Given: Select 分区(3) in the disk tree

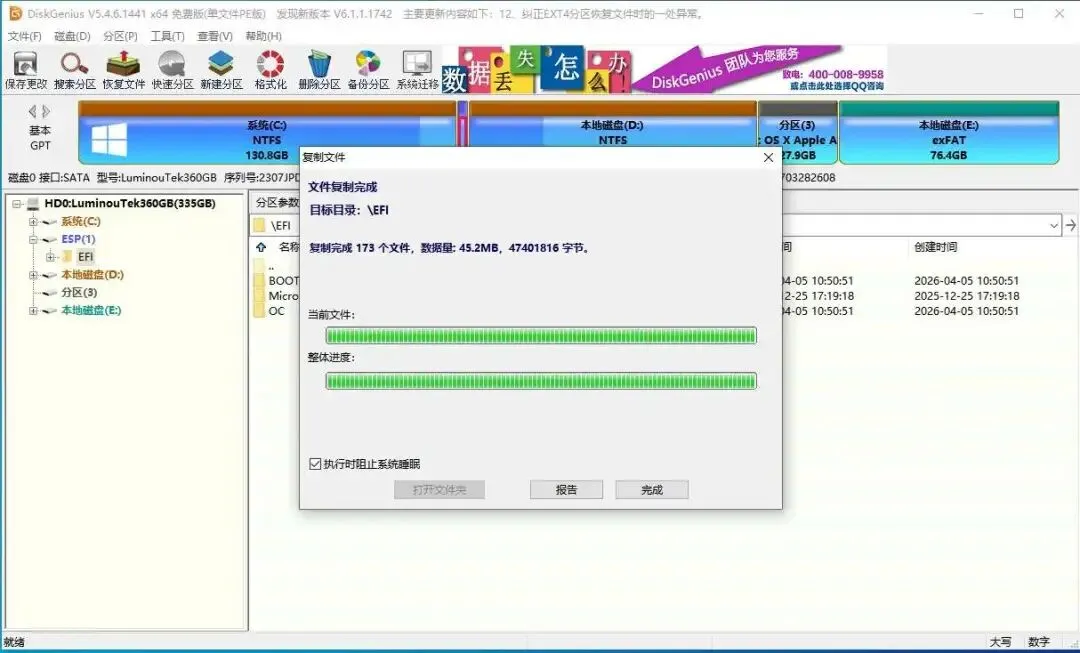Looking at the screenshot, I should [80, 293].
